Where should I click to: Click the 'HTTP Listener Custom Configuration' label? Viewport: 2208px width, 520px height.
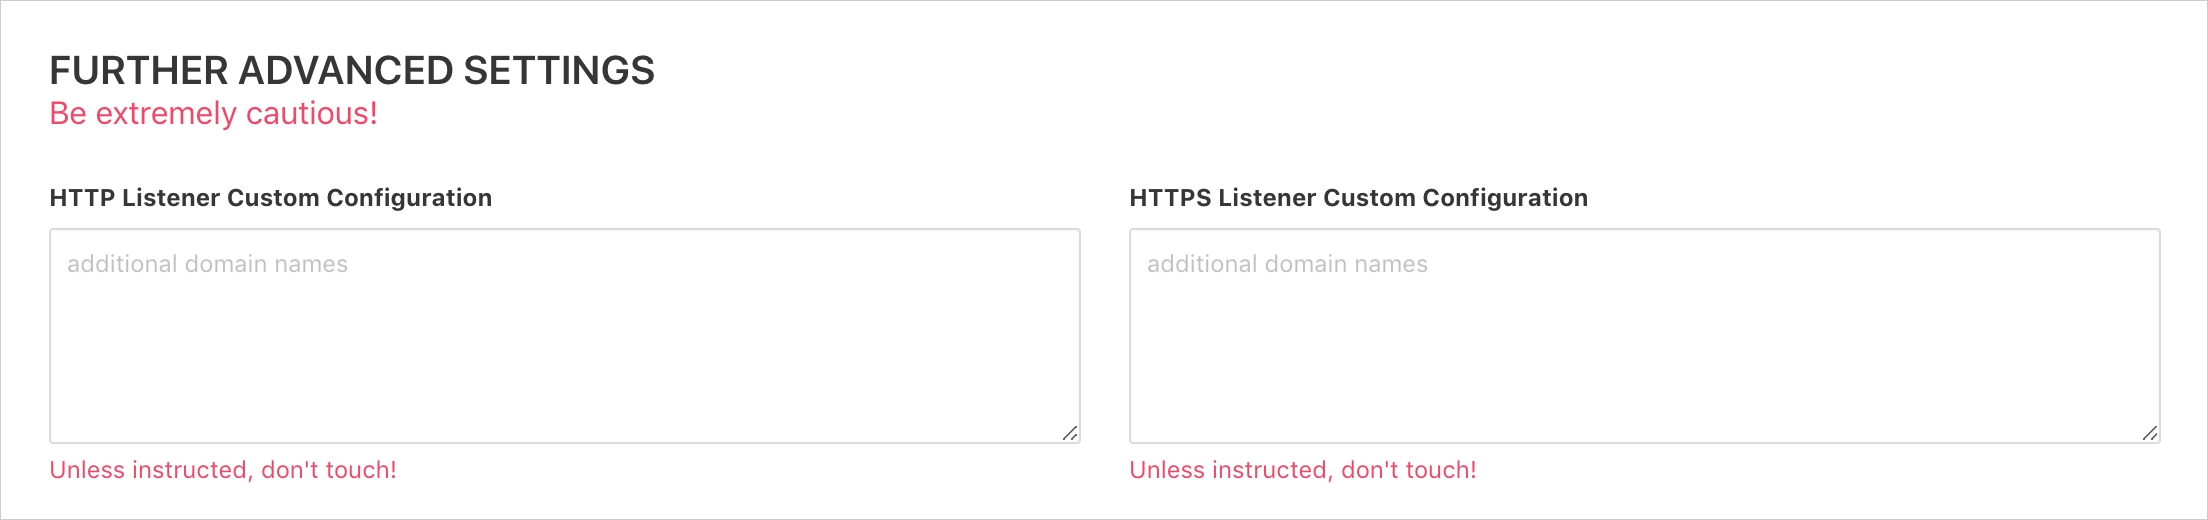(270, 198)
